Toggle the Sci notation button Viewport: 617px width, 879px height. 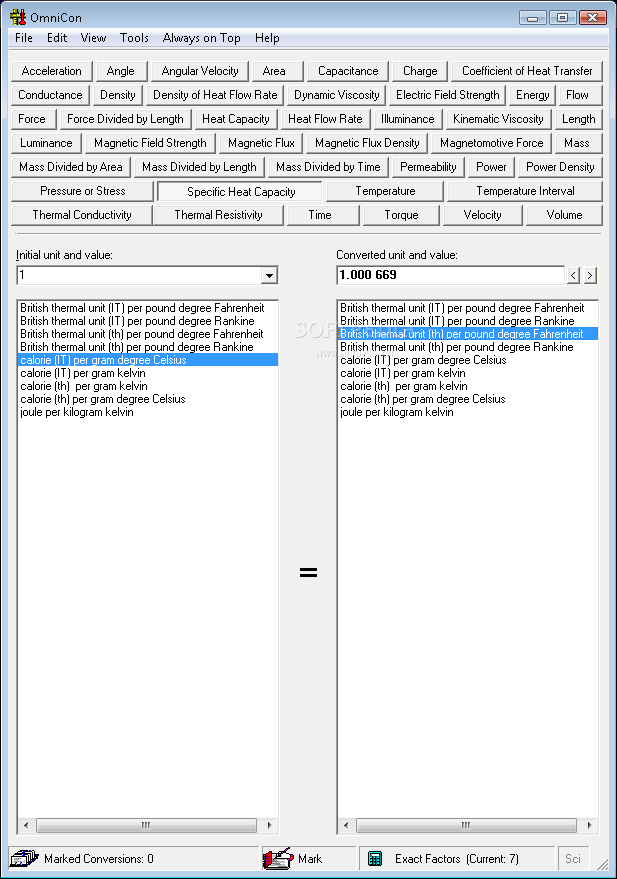pyautogui.click(x=573, y=859)
